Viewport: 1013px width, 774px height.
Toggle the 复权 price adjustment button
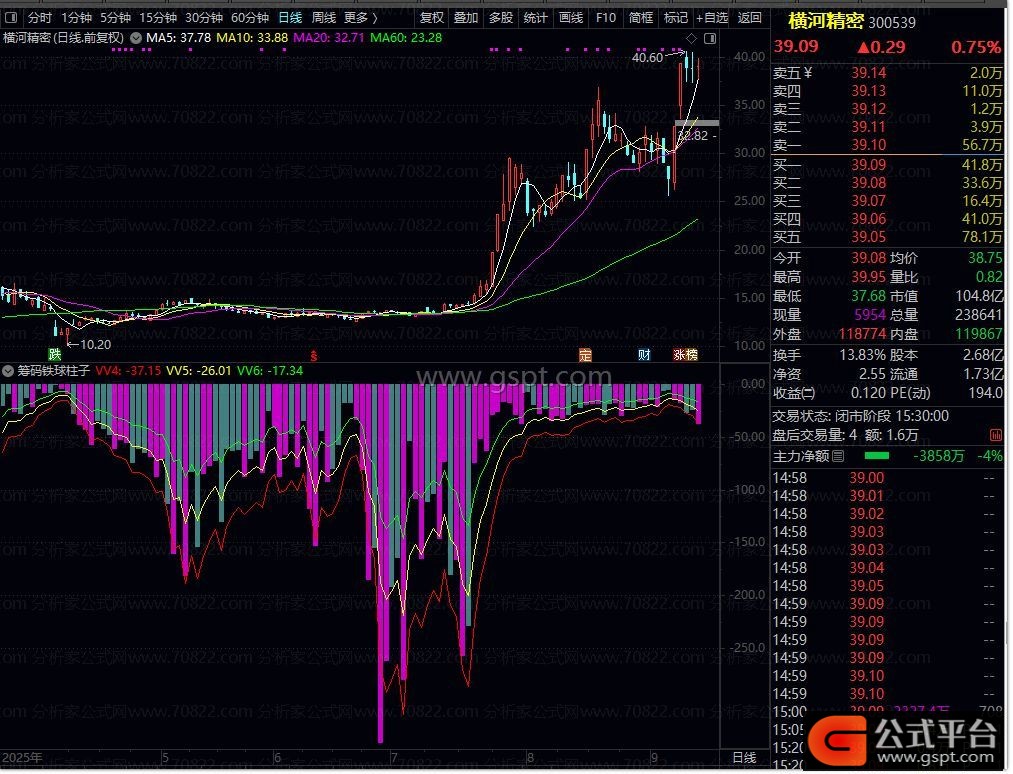(432, 18)
